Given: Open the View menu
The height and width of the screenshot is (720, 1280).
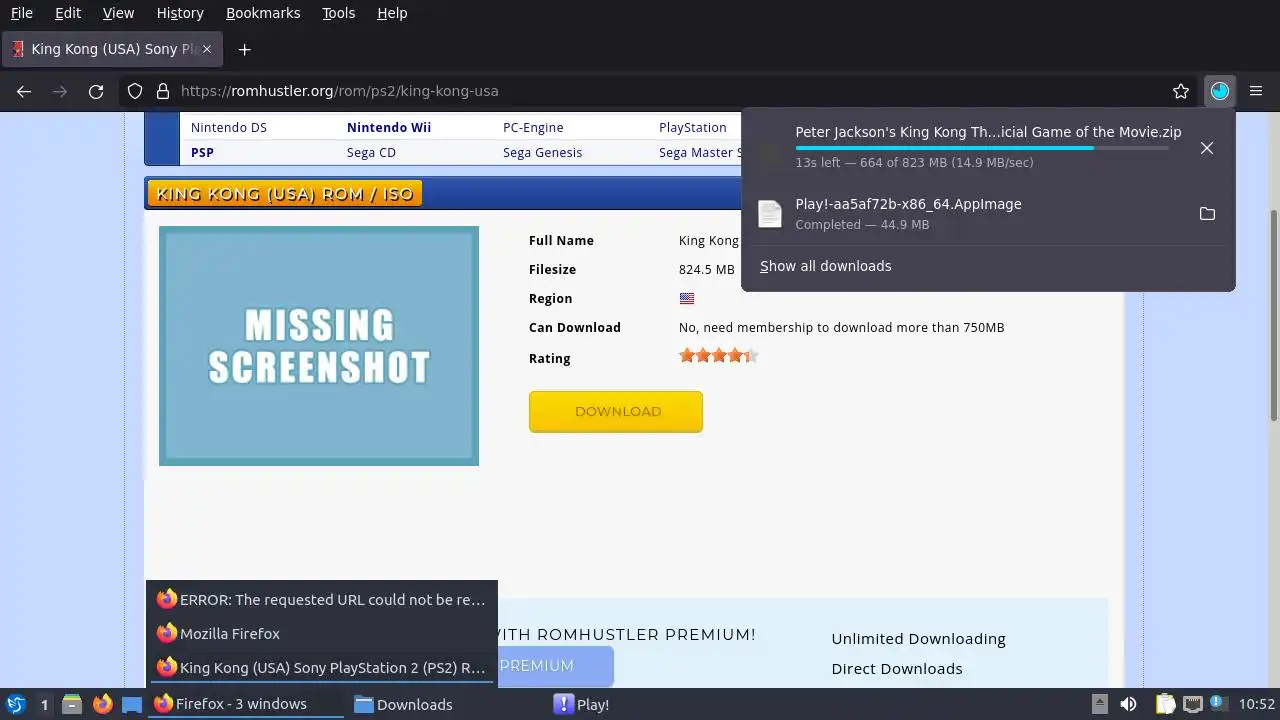Looking at the screenshot, I should coord(118,13).
